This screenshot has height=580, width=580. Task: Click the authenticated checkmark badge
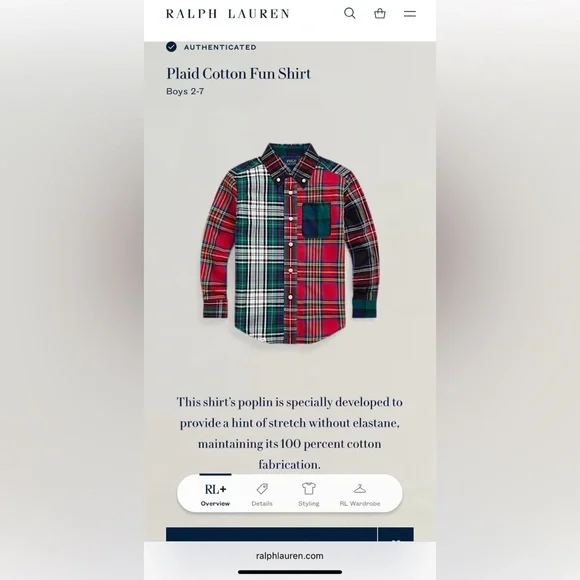(171, 47)
